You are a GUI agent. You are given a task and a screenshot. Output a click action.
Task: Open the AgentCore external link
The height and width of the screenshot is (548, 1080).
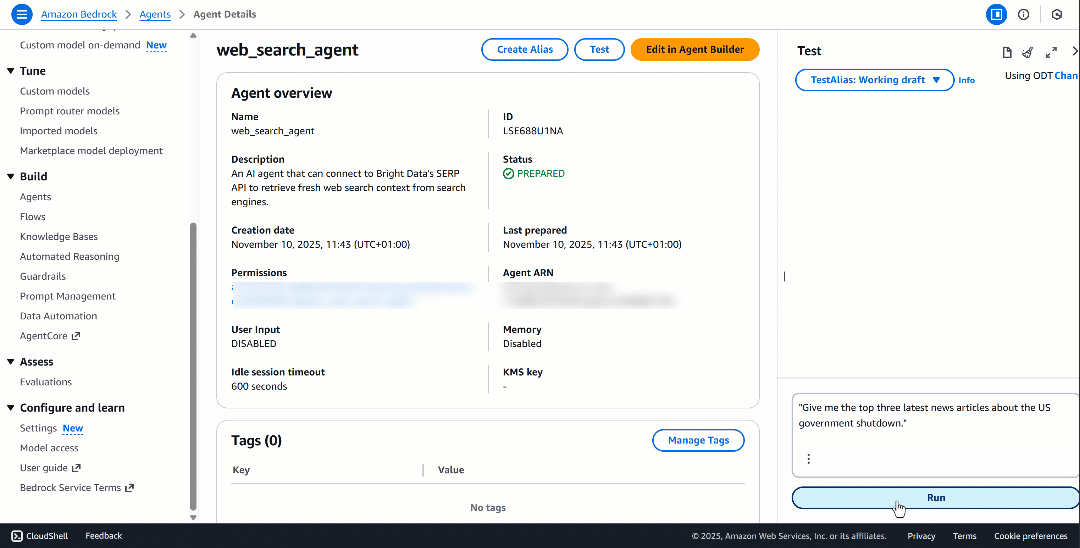point(50,336)
